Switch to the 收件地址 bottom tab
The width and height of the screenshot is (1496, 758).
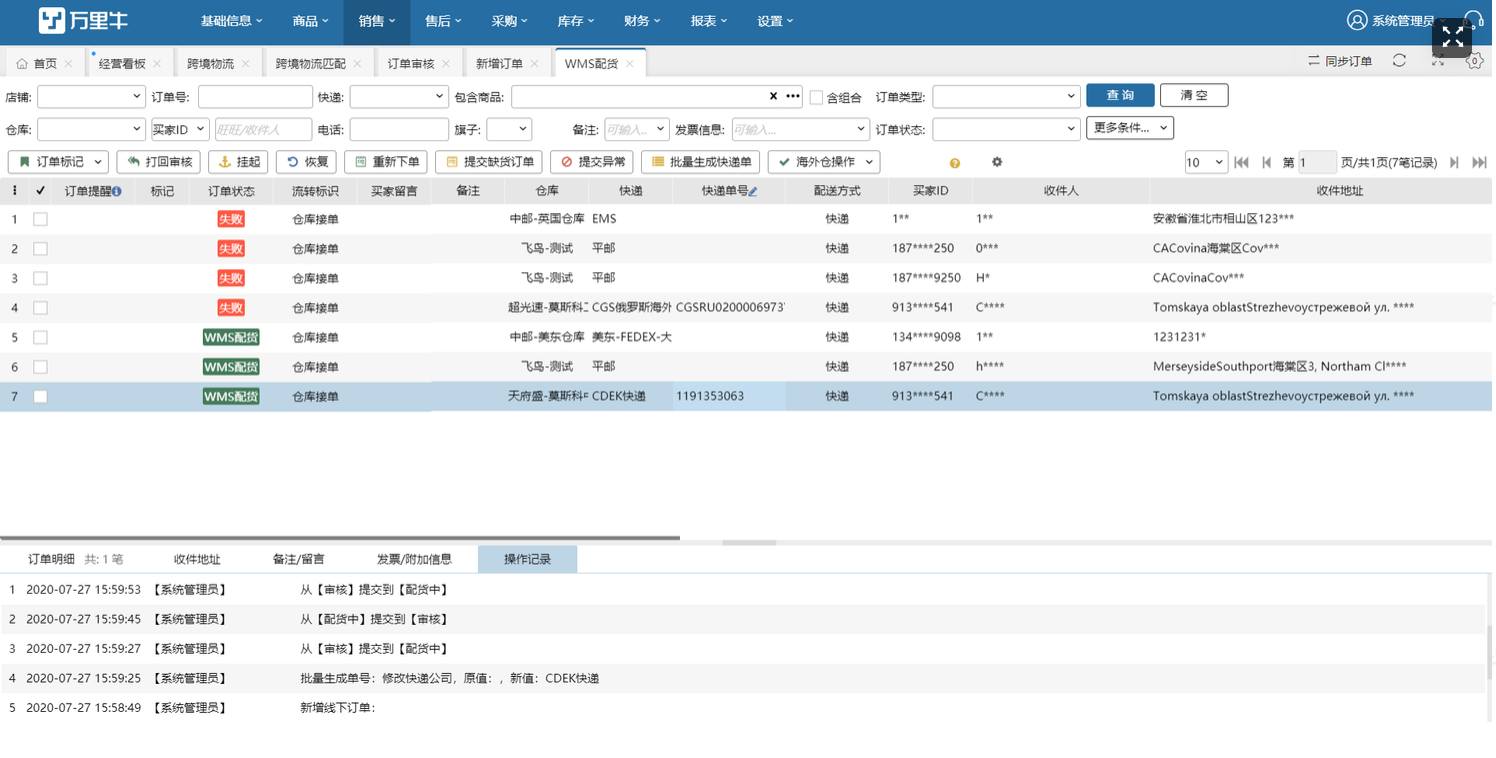pyautogui.click(x=197, y=560)
